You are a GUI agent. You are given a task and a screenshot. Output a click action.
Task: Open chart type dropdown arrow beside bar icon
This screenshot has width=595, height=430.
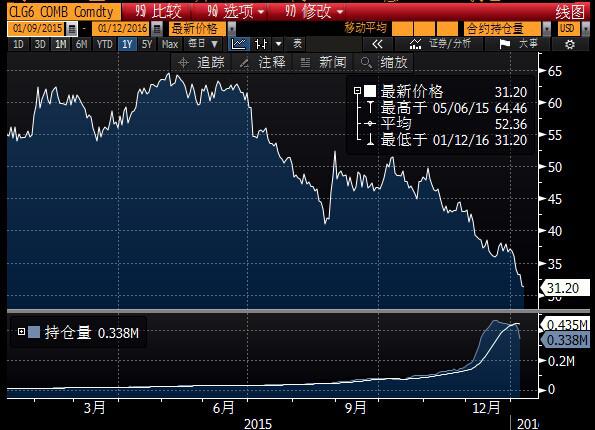point(279,44)
